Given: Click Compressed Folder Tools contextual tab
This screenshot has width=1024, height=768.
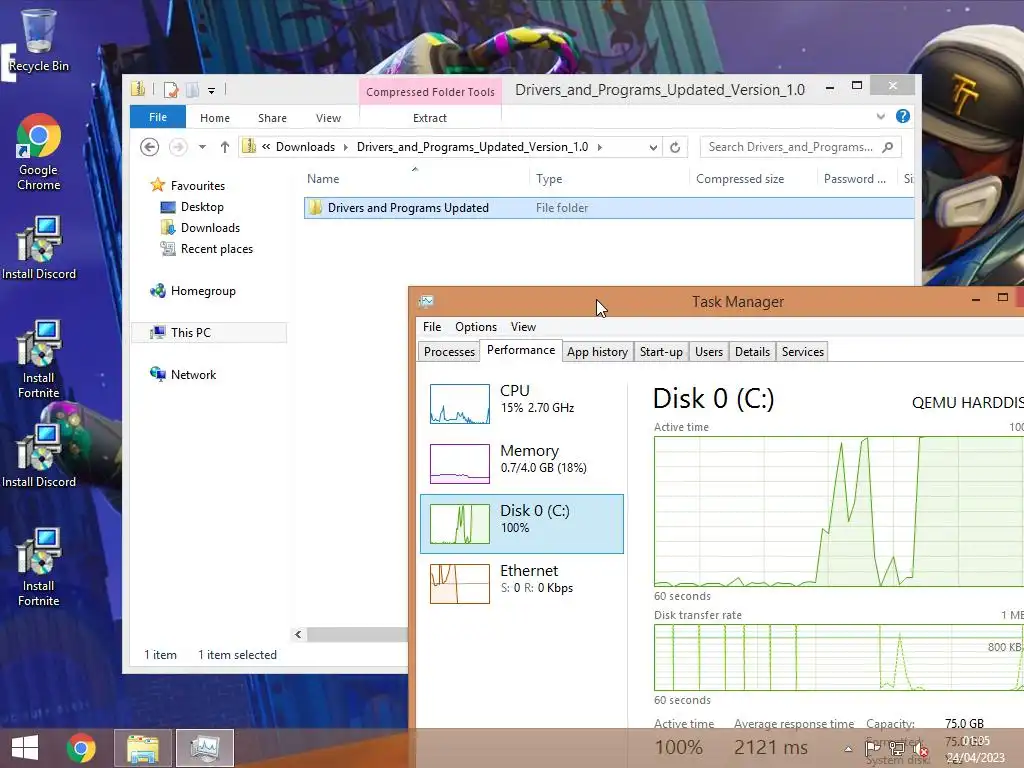Looking at the screenshot, I should point(430,91).
